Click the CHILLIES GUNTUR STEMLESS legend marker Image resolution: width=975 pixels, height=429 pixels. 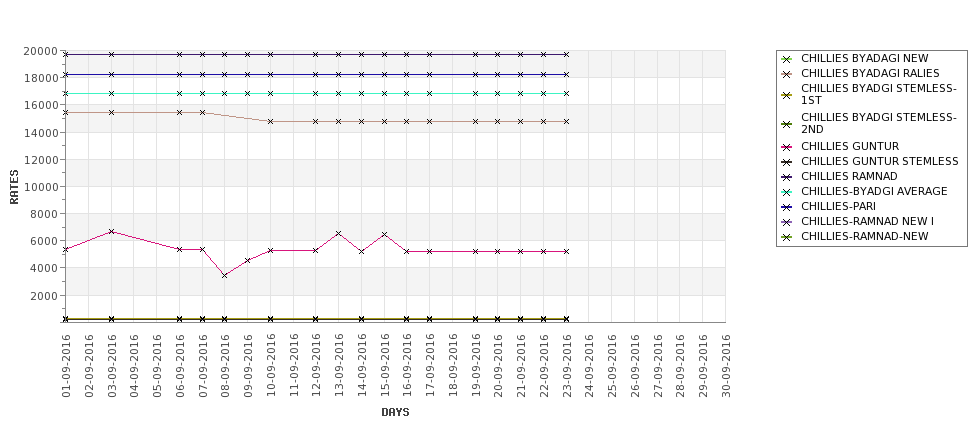tap(787, 162)
